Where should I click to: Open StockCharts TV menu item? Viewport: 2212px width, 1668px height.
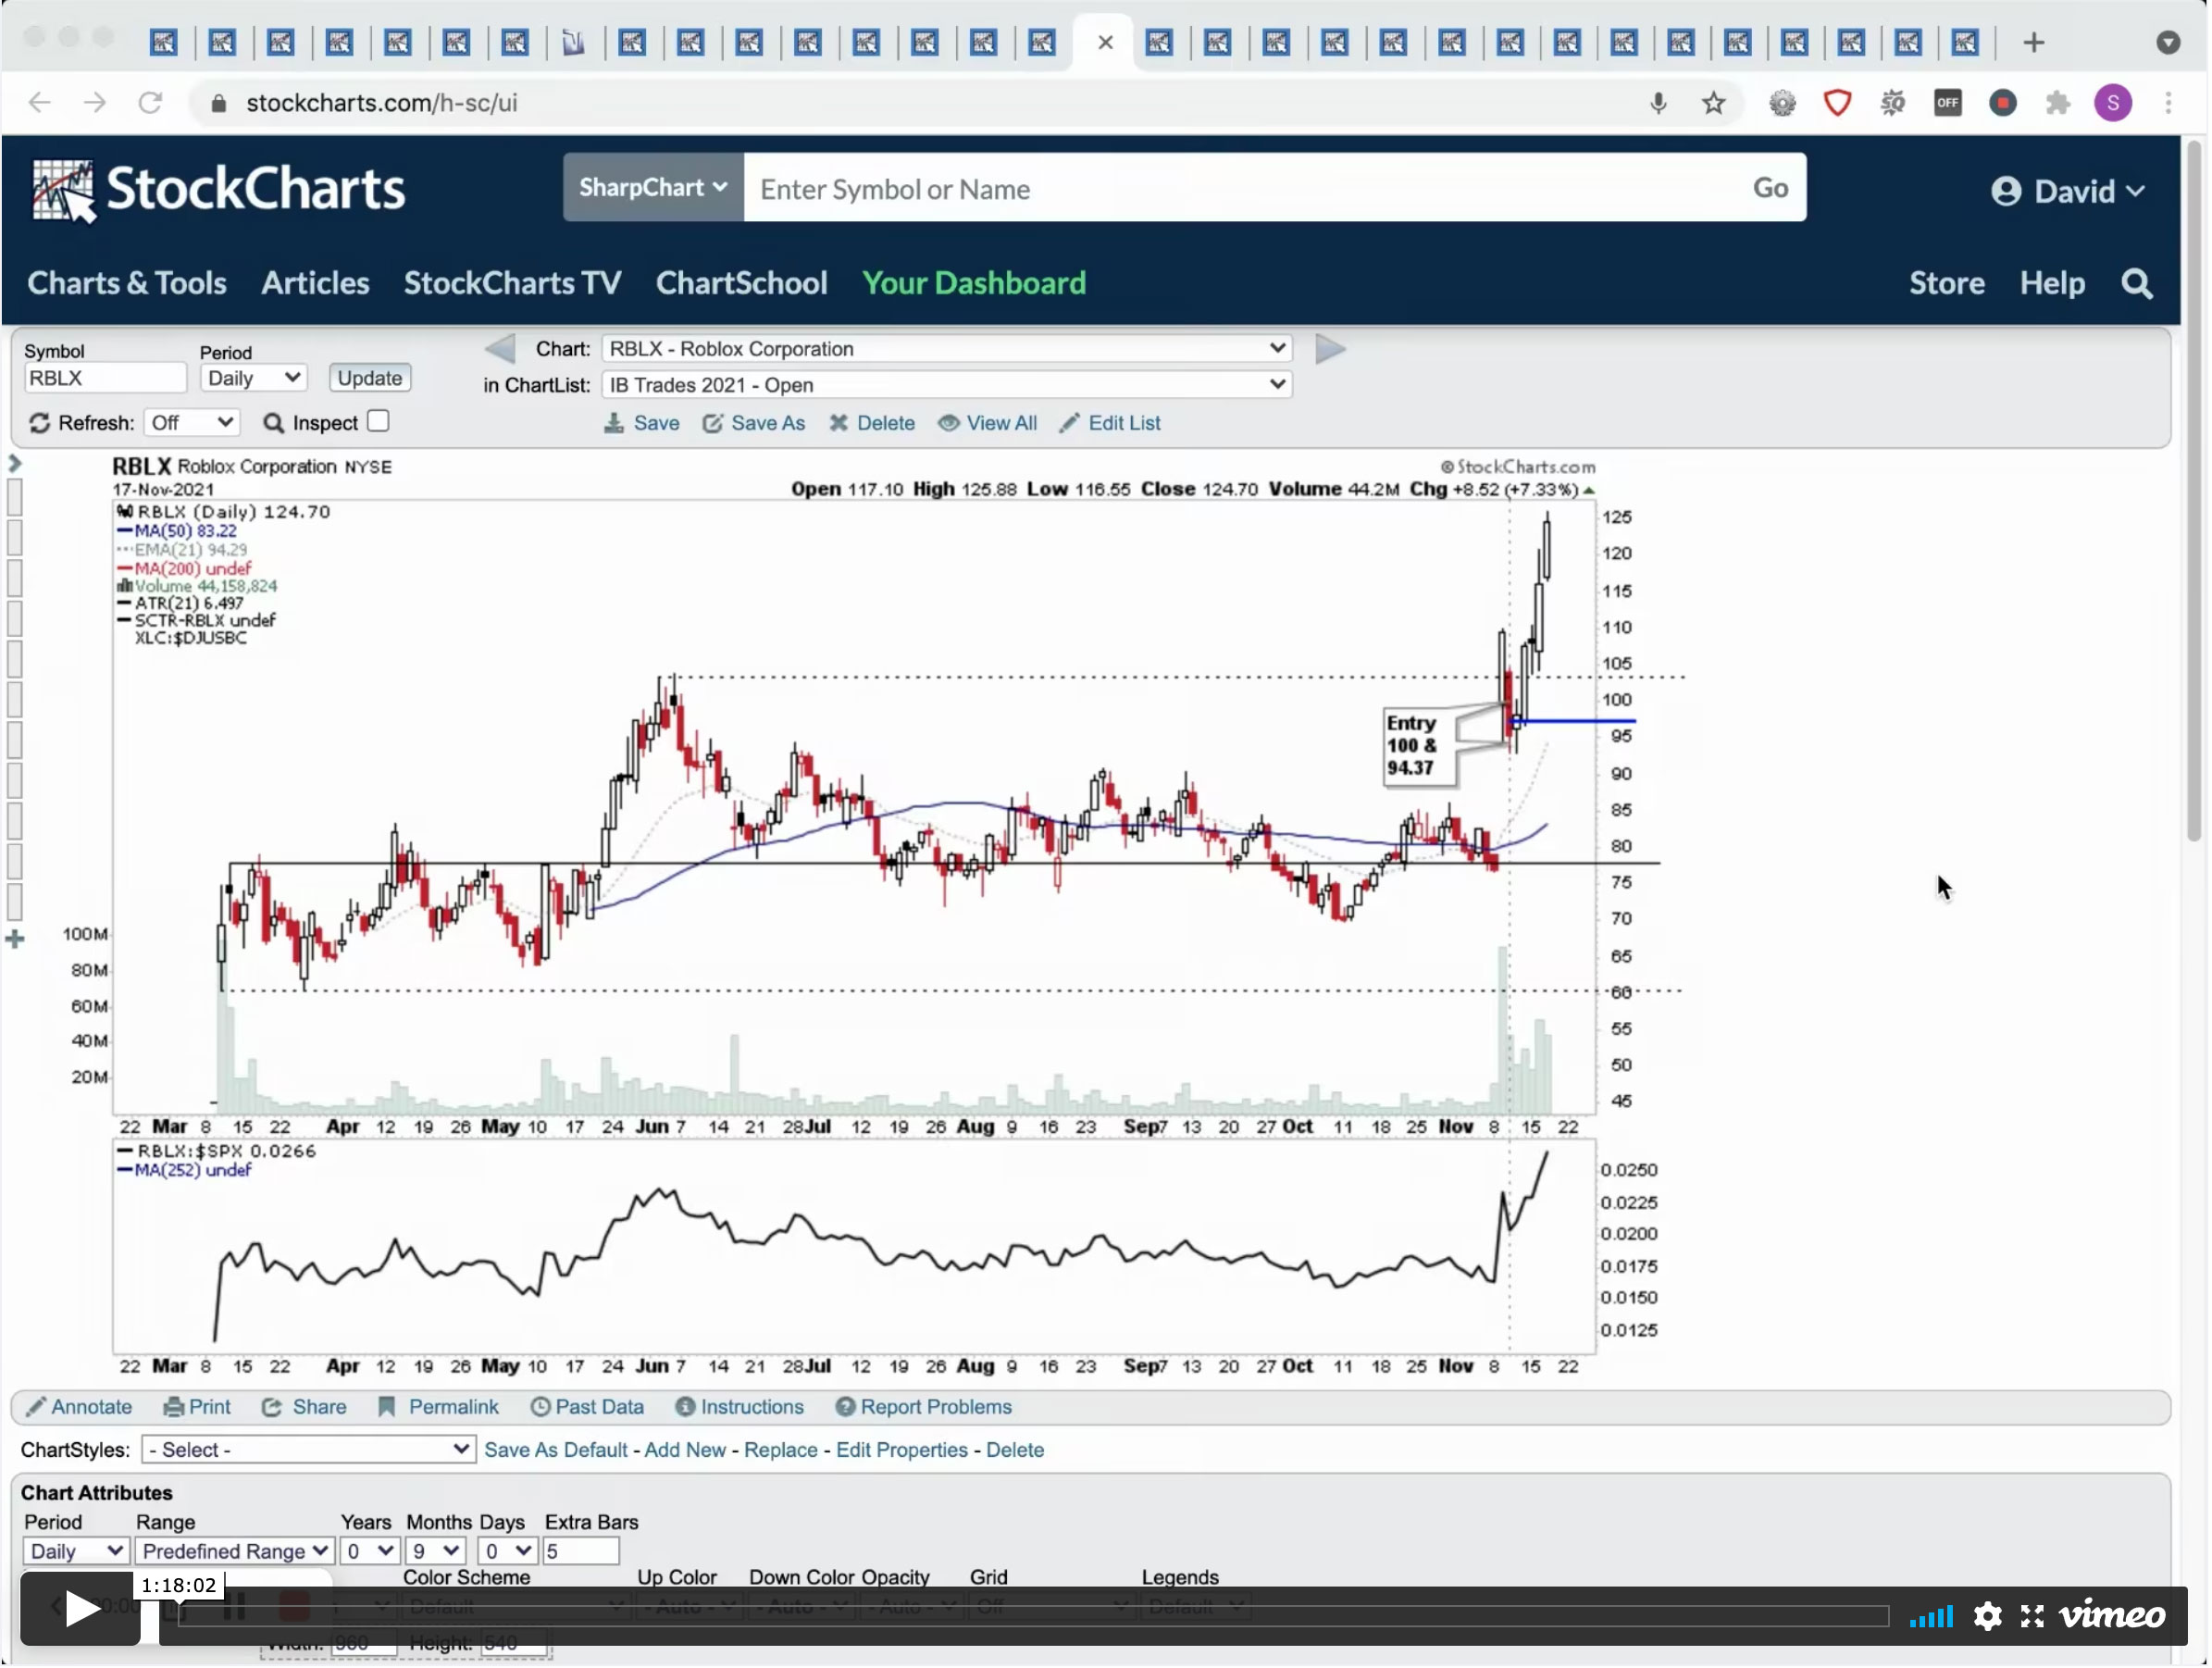[x=512, y=284]
